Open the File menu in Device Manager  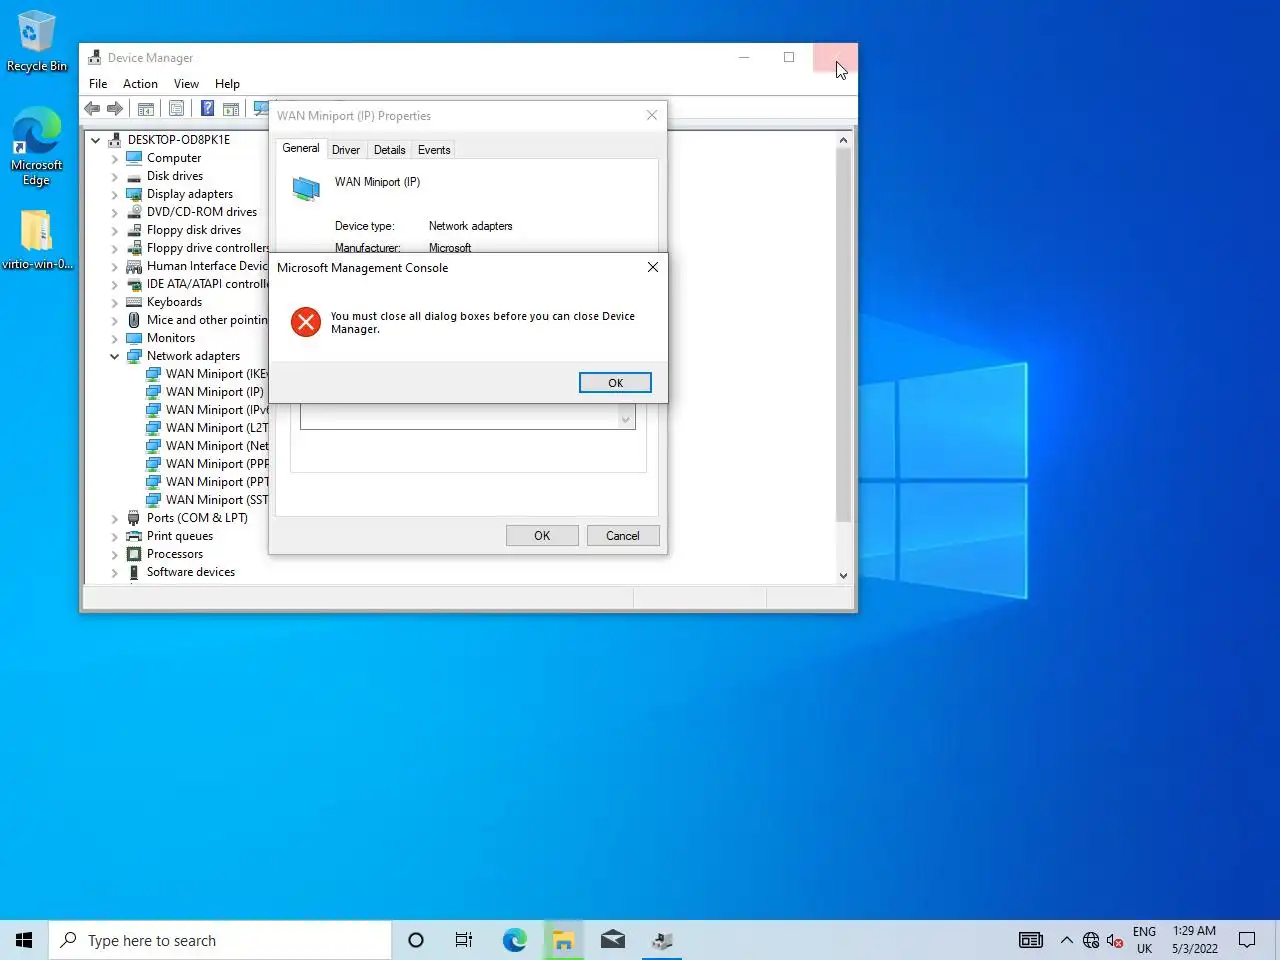tap(98, 84)
